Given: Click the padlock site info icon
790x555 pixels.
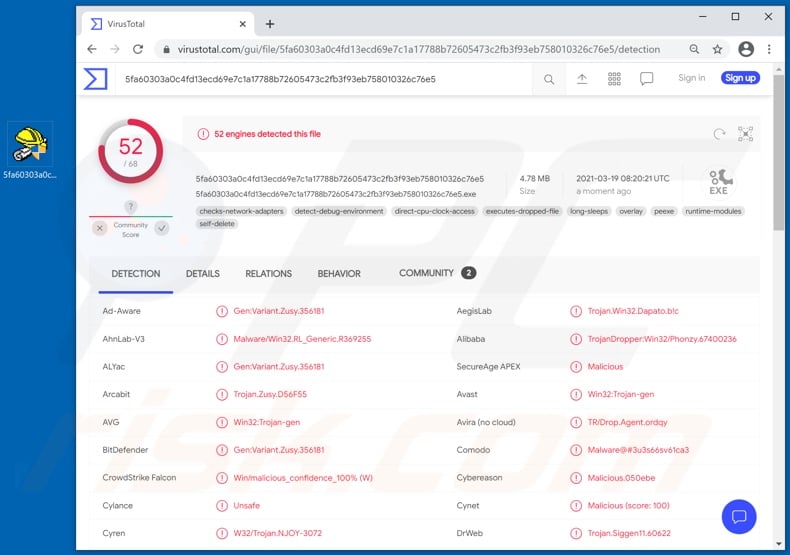Looking at the screenshot, I should click(x=166, y=49).
